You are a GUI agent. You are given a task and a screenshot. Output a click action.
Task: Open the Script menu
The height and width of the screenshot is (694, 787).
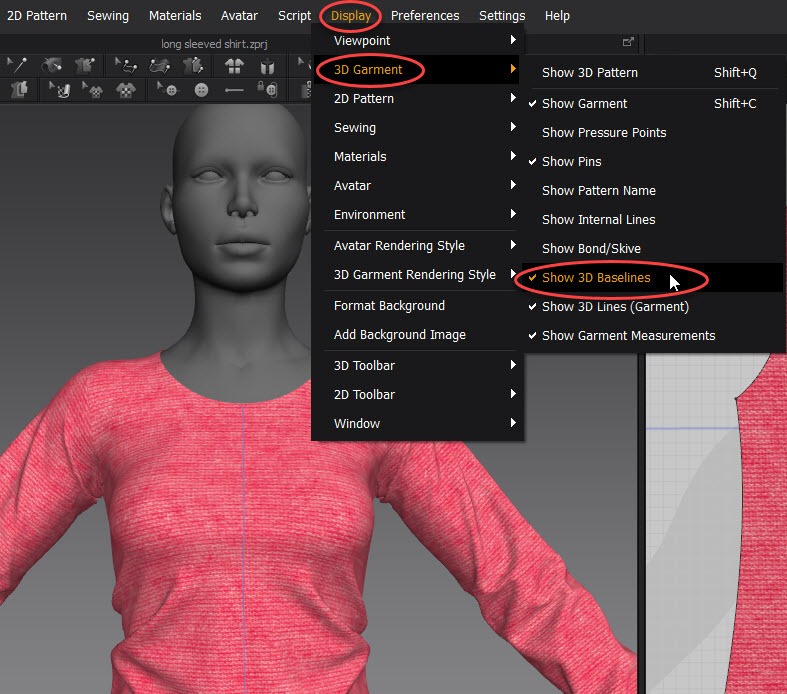click(x=295, y=16)
